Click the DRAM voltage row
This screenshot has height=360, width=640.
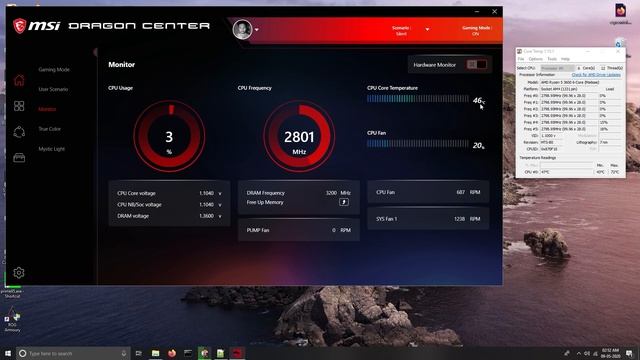(169, 216)
